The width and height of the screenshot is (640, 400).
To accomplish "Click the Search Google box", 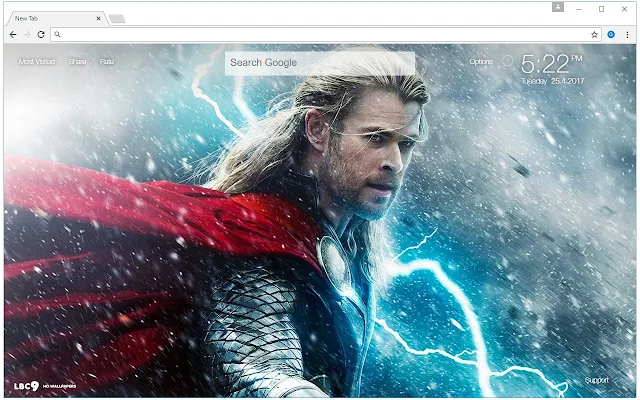I will pos(320,63).
